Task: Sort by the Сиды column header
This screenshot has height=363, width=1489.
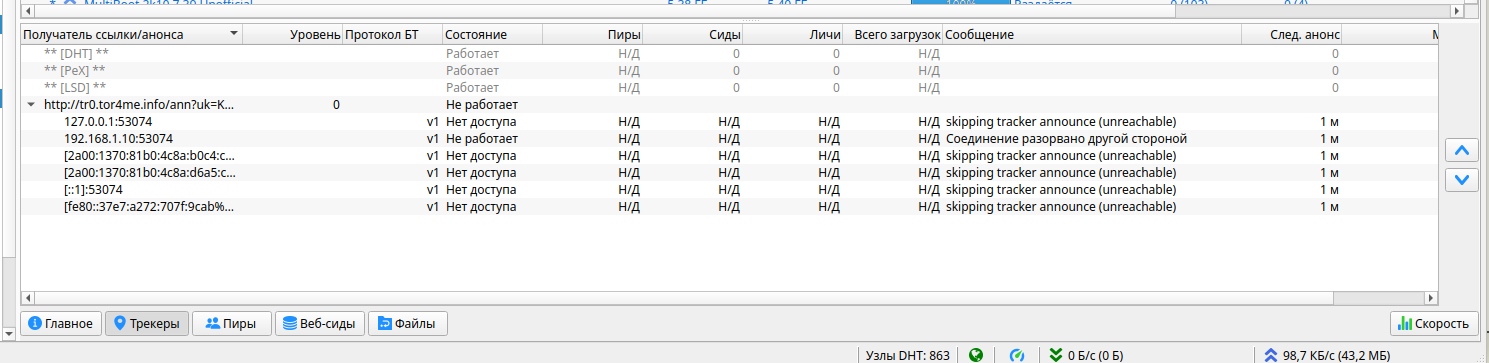Action: click(x=692, y=35)
